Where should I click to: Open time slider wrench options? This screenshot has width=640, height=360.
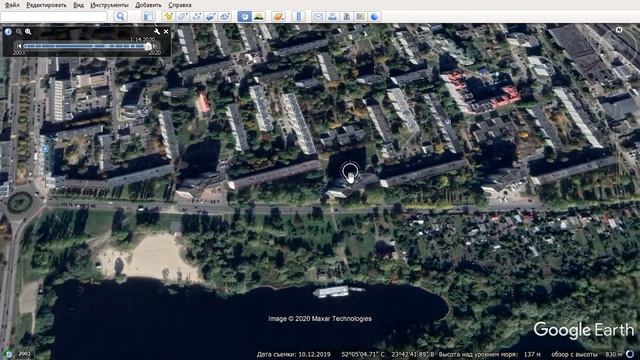click(157, 31)
